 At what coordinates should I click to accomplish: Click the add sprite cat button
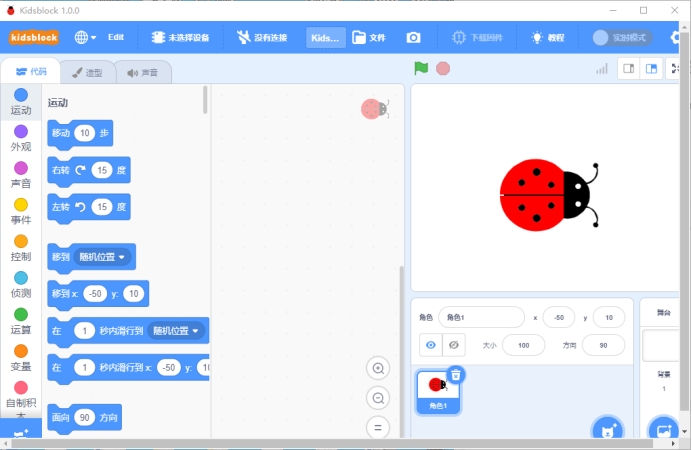608,429
